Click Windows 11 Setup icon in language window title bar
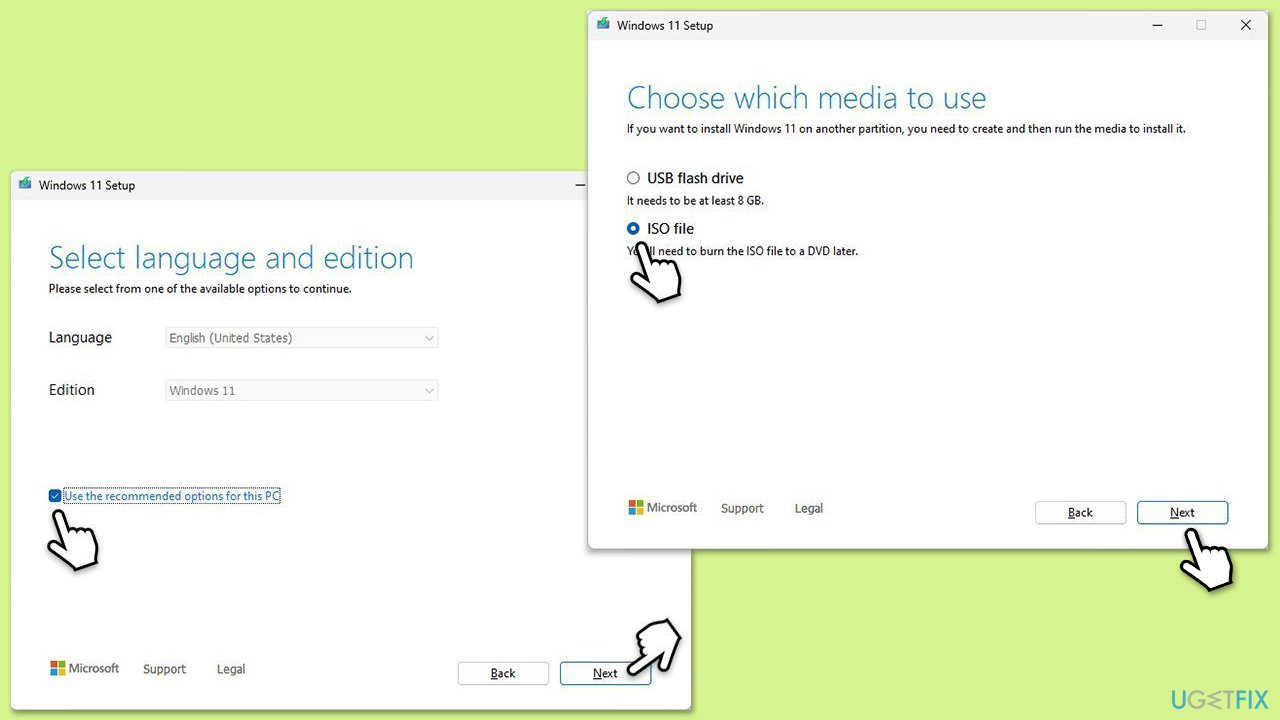 tap(25, 184)
